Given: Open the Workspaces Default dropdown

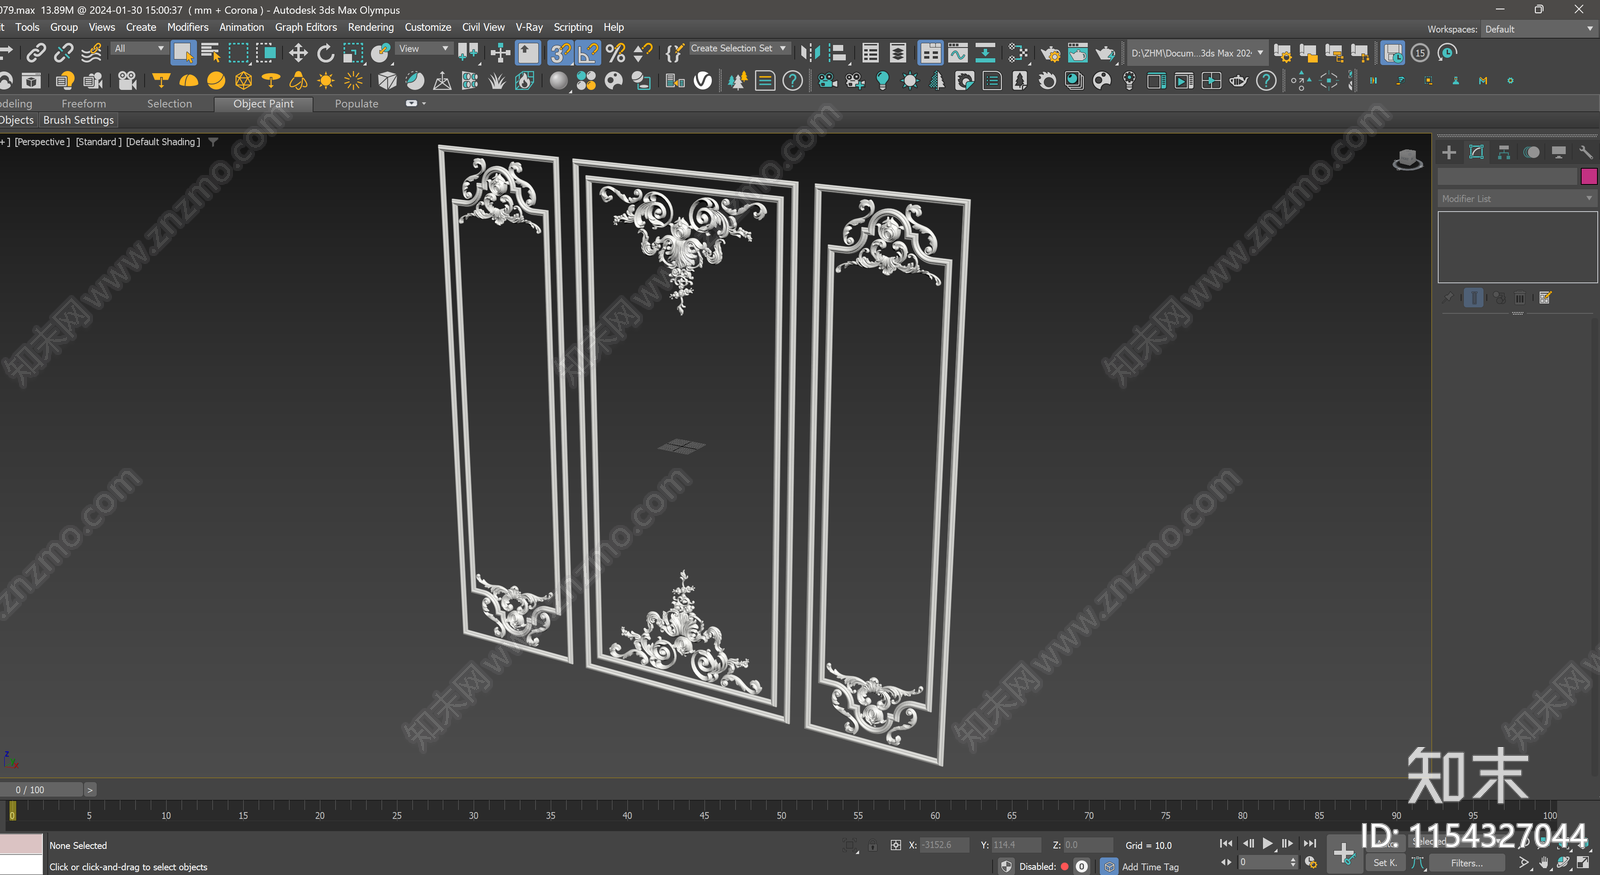Looking at the screenshot, I should click(1538, 29).
